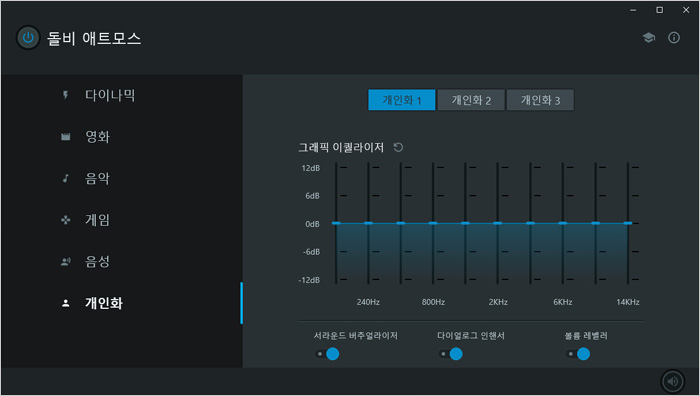
Task: Switch to the 개인화 2 tab
Action: tap(471, 100)
